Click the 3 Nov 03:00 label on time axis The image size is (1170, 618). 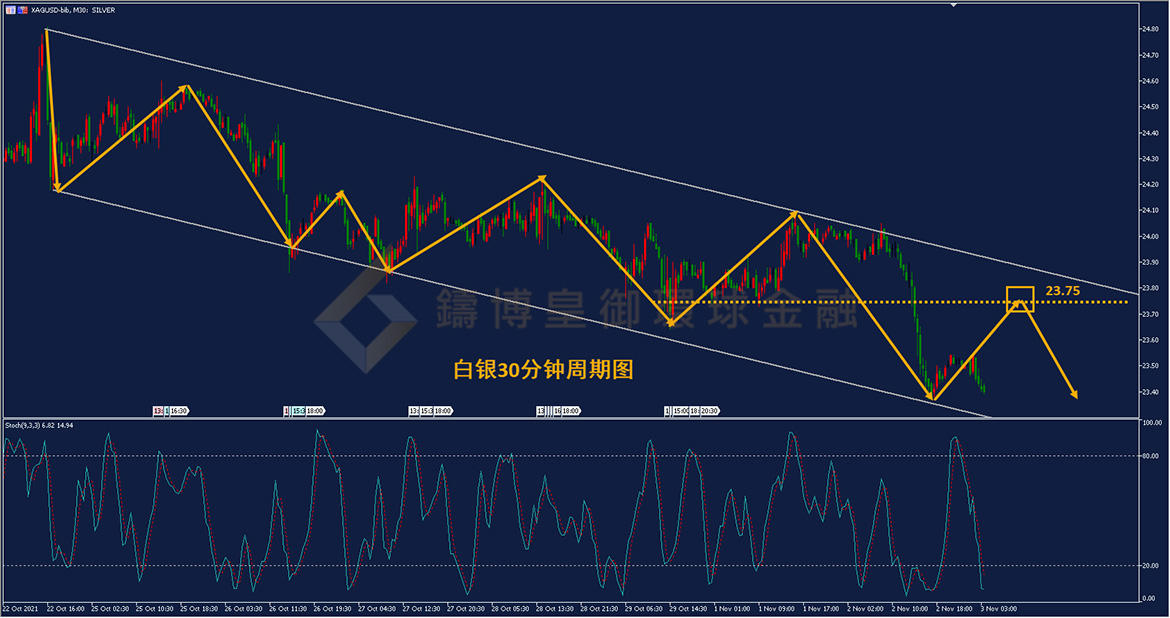998,608
